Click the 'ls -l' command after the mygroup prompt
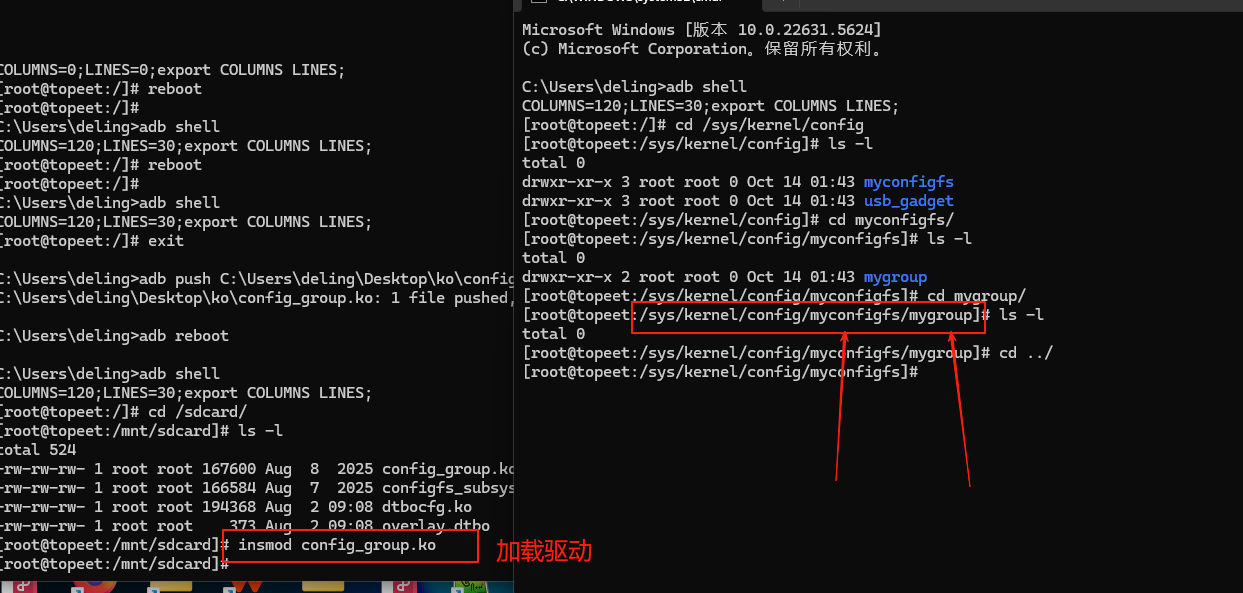Image resolution: width=1243 pixels, height=593 pixels. [1022, 315]
